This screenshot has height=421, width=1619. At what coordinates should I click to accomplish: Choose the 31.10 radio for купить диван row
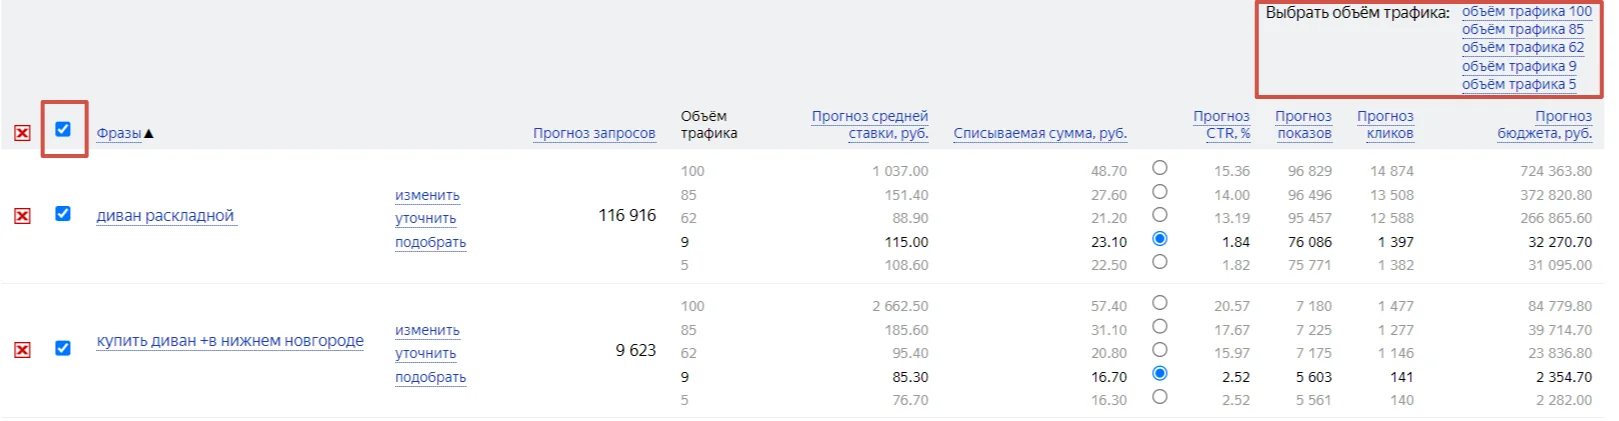tap(1160, 327)
